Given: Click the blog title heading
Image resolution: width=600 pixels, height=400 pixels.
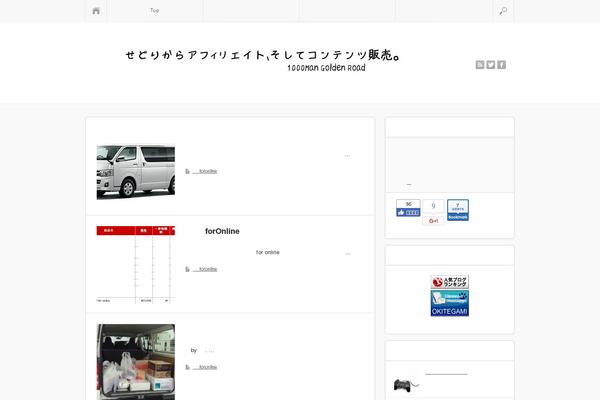Looking at the screenshot, I should tap(263, 55).
